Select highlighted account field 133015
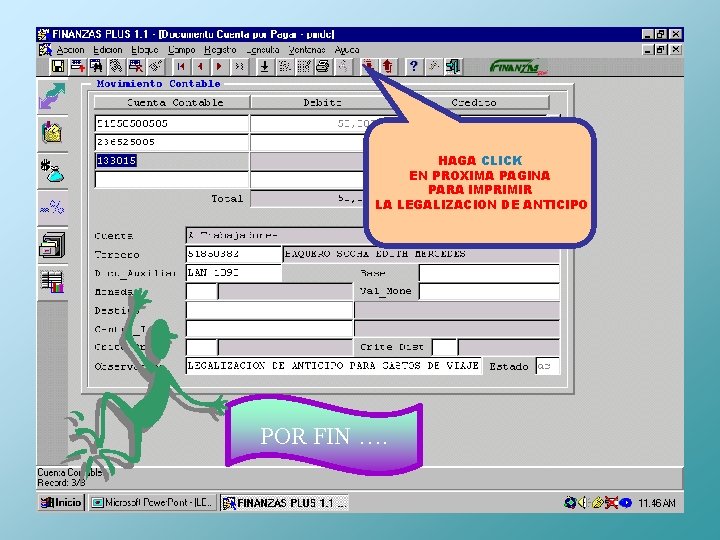Viewport: 720px width, 540px height. (x=172, y=161)
